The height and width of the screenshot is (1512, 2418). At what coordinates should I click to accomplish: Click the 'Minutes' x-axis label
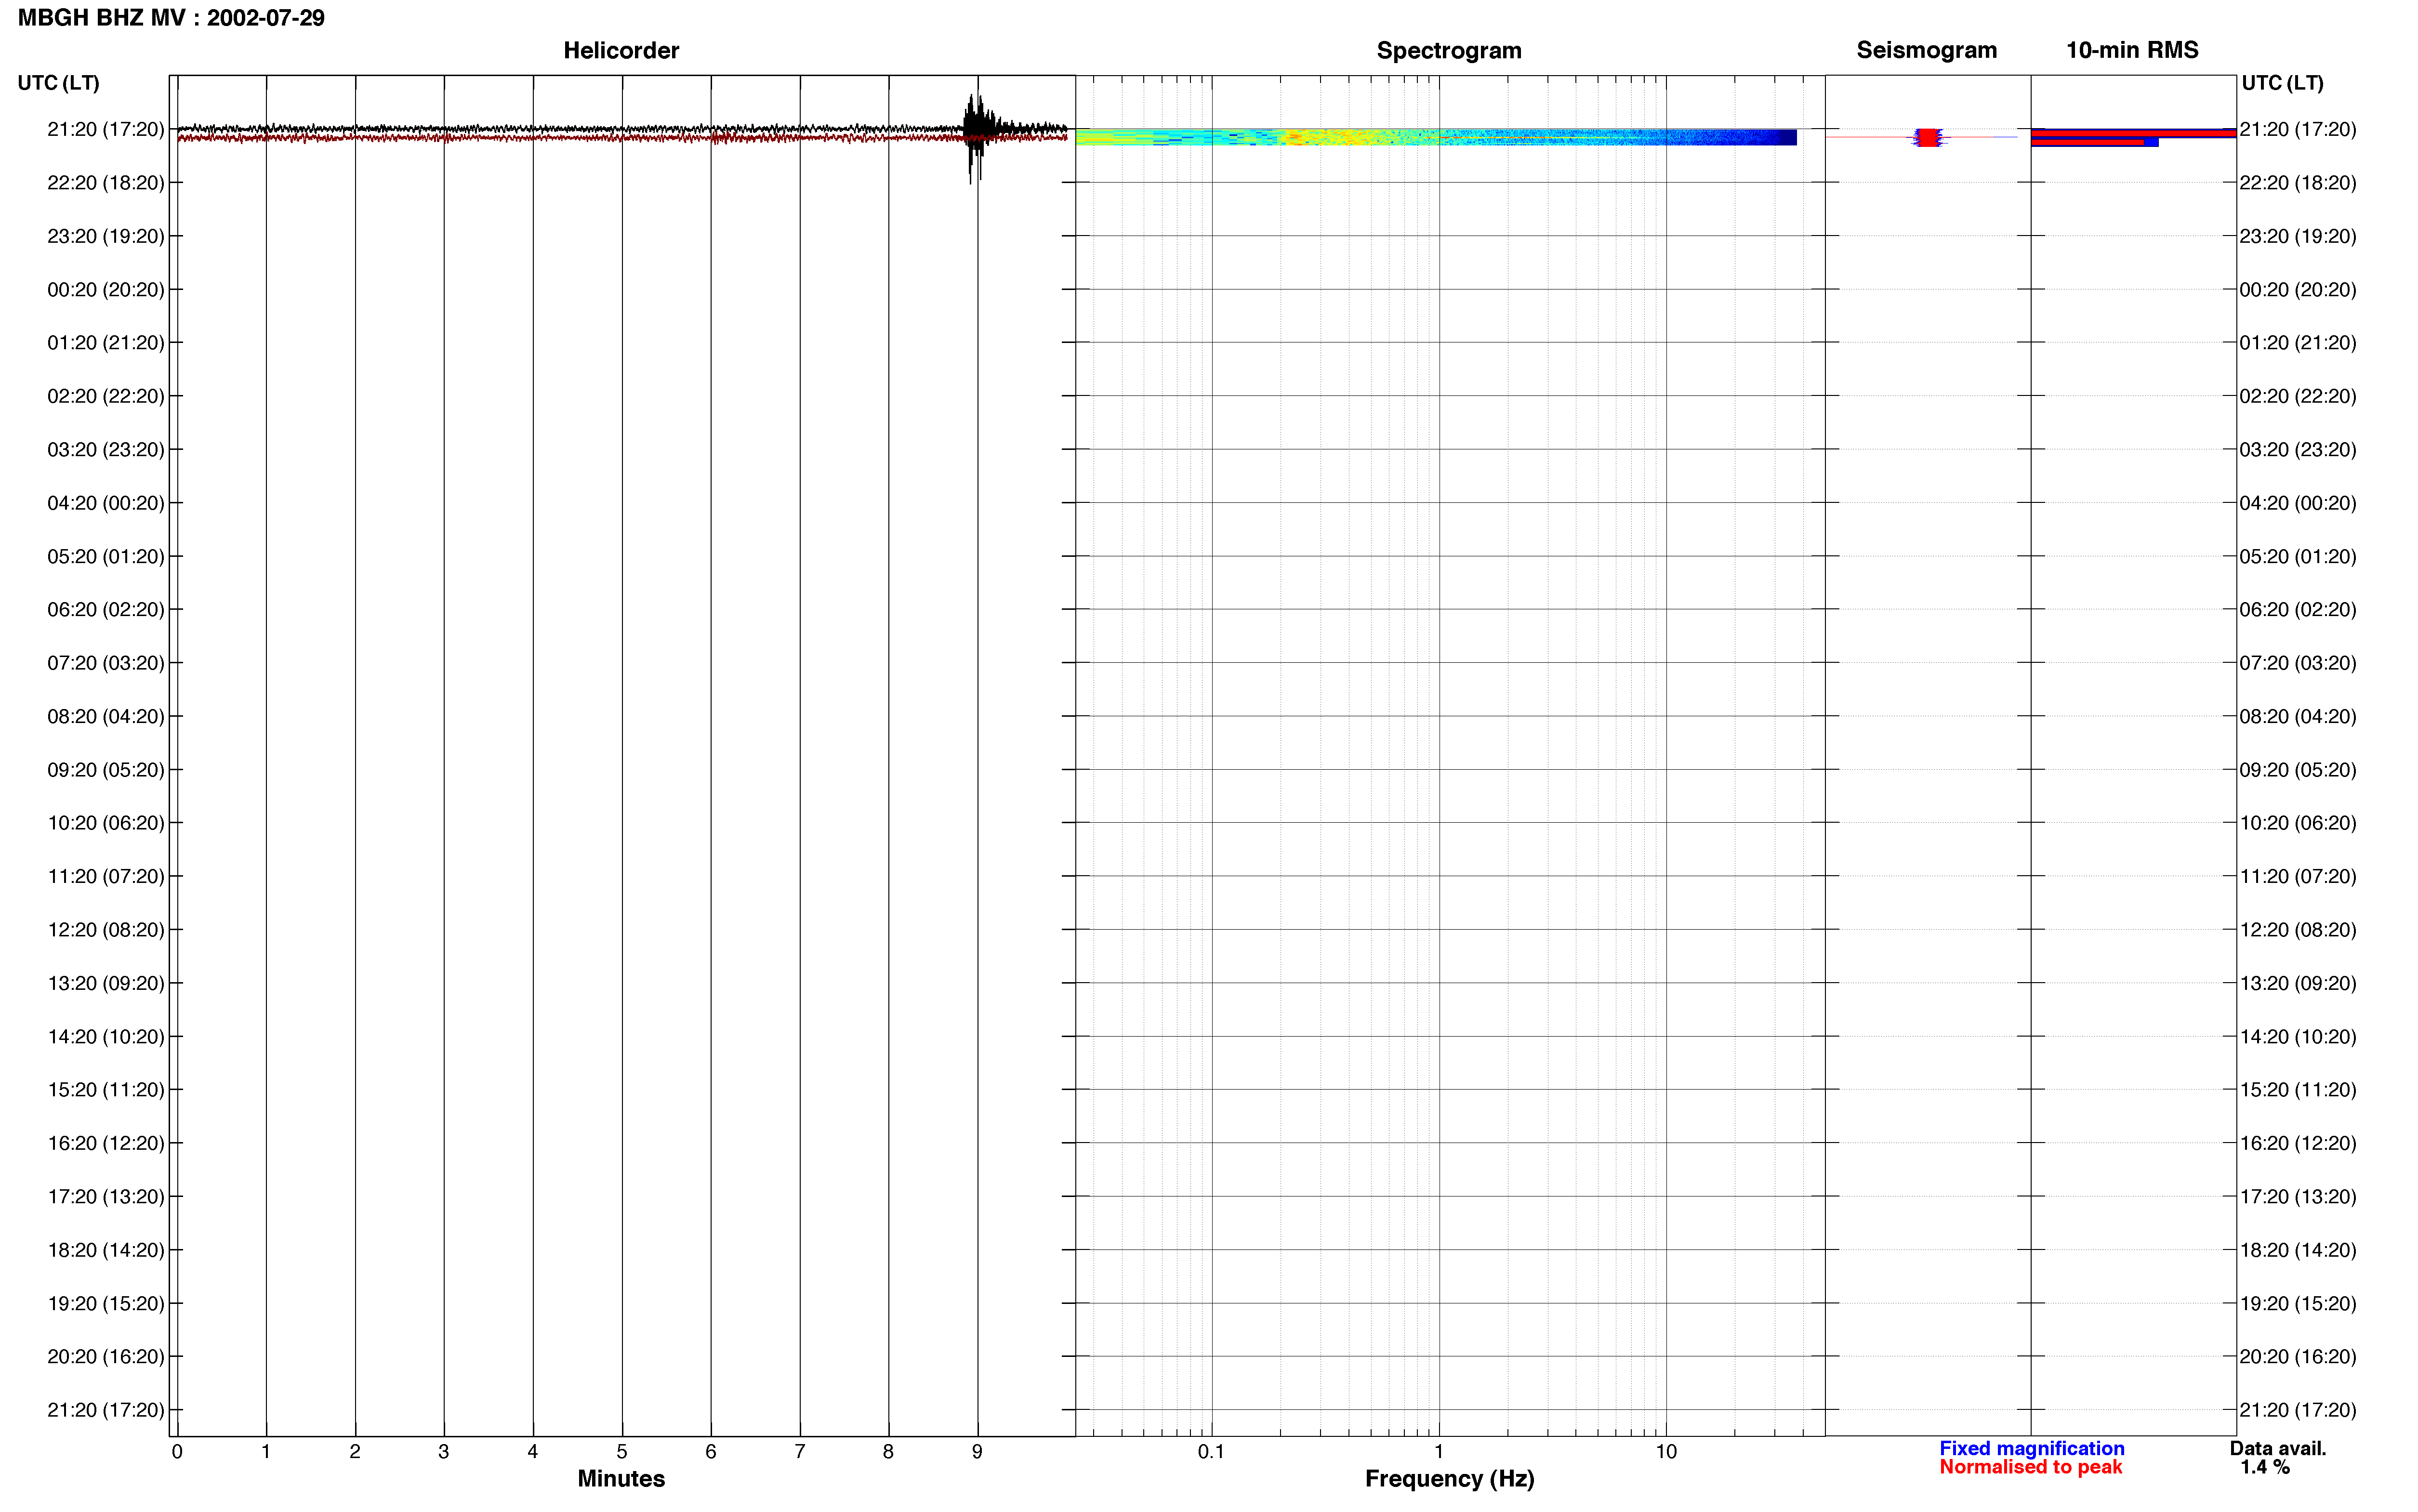point(621,1479)
